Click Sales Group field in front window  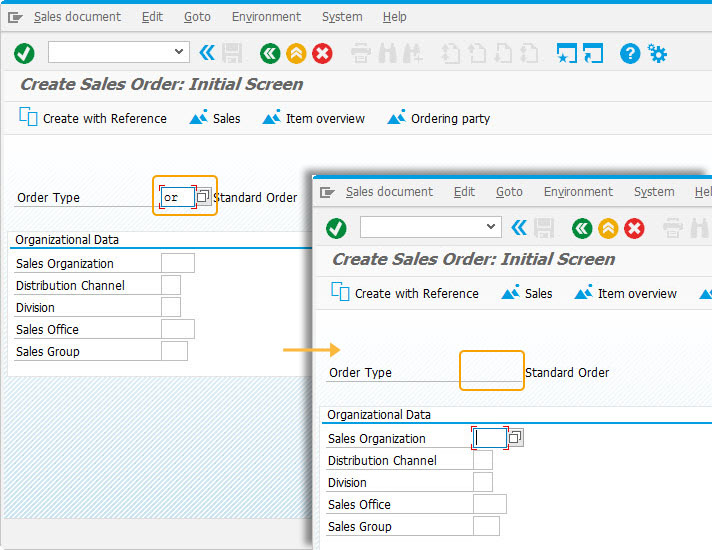pyautogui.click(x=486, y=526)
